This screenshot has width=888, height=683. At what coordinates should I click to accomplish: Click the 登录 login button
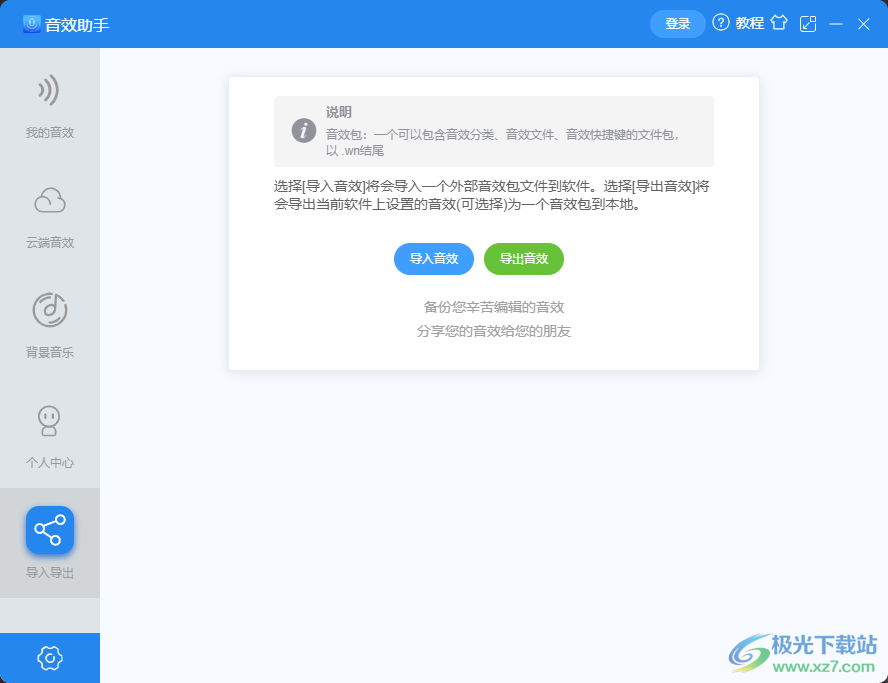677,23
